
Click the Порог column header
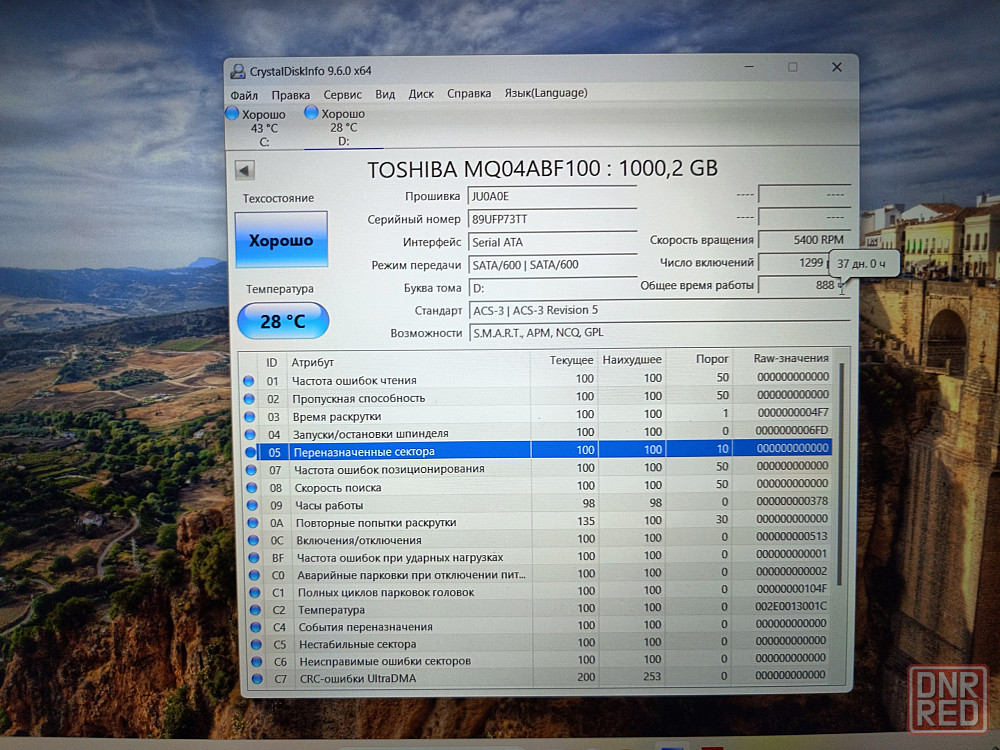pos(700,359)
